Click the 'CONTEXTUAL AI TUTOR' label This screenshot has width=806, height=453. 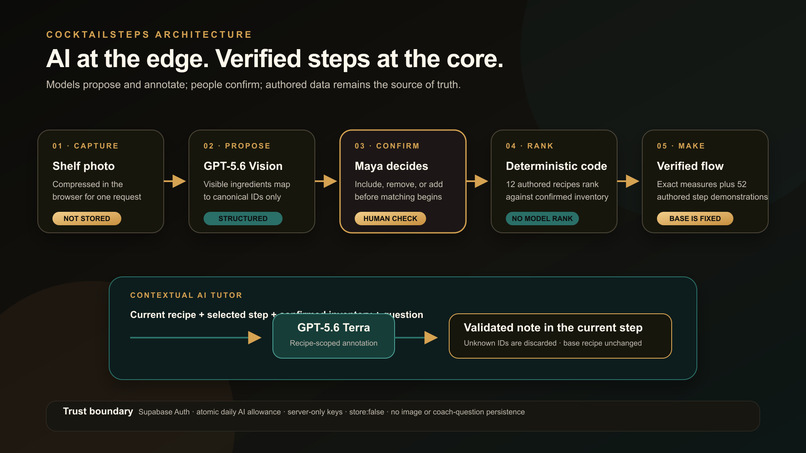click(x=186, y=295)
